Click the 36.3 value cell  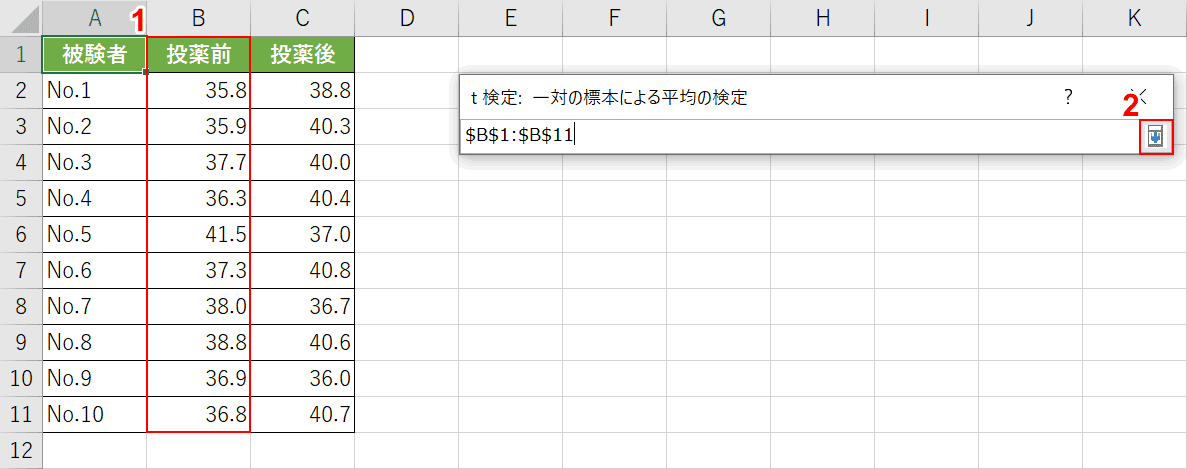tap(198, 198)
